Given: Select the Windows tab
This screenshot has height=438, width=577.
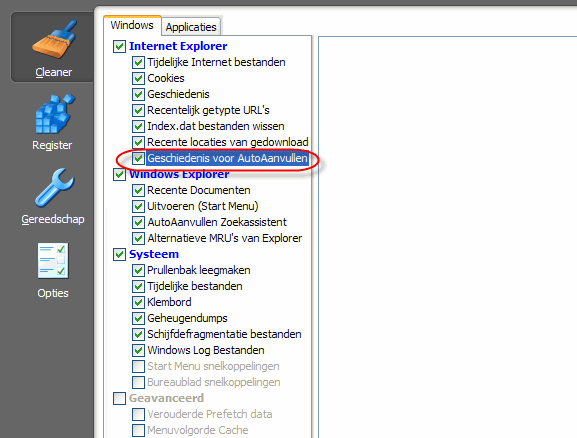Looking at the screenshot, I should [132, 25].
